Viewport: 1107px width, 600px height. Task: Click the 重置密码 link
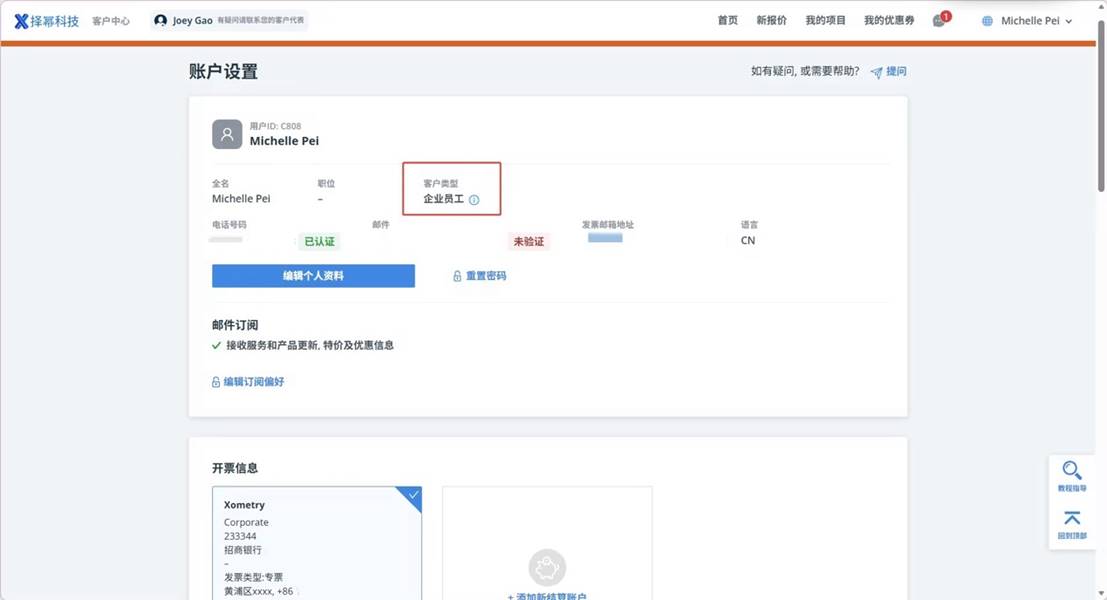480,276
